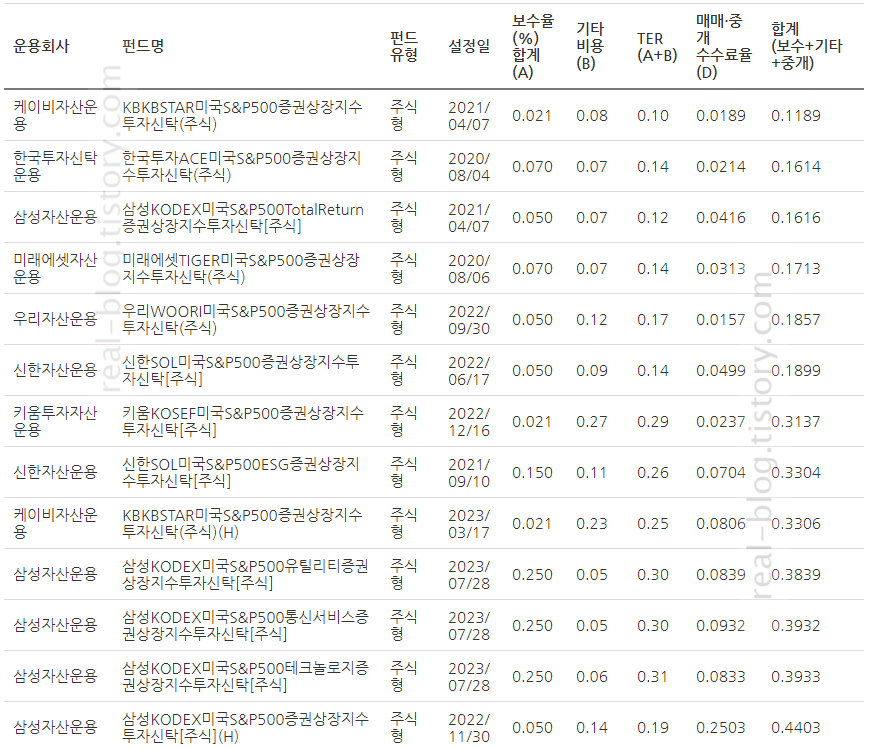The width and height of the screenshot is (871, 749).
Task: Click total value 0.3839
Action: point(795,575)
